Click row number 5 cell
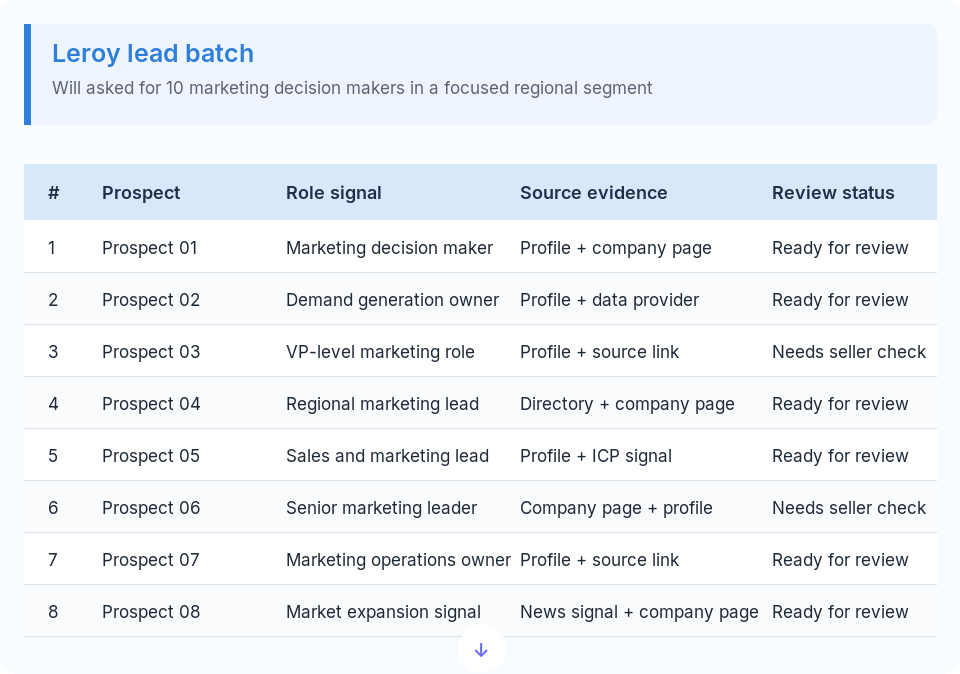Image resolution: width=960 pixels, height=674 pixels. click(53, 456)
